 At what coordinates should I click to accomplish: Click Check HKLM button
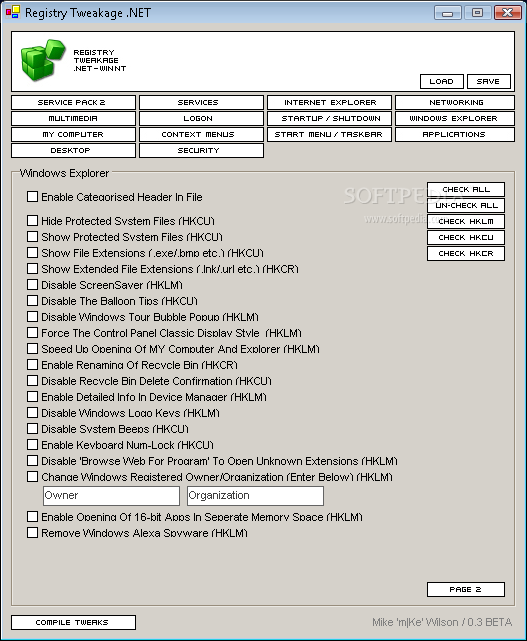[466, 221]
